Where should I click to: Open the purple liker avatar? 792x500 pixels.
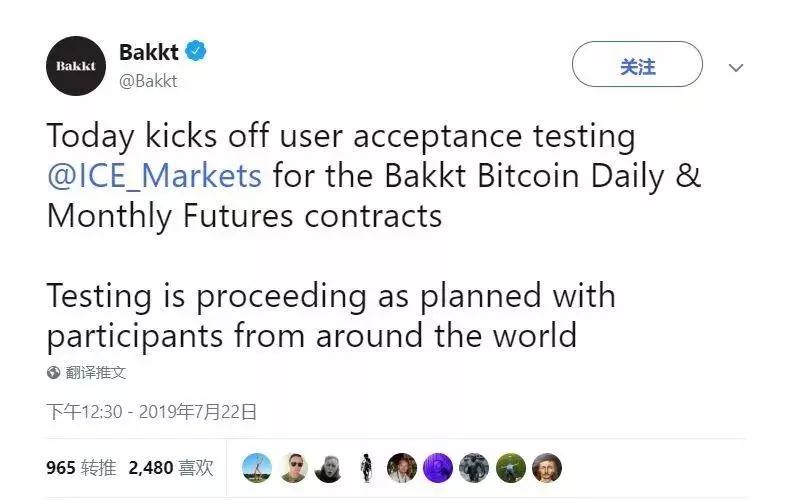click(437, 467)
